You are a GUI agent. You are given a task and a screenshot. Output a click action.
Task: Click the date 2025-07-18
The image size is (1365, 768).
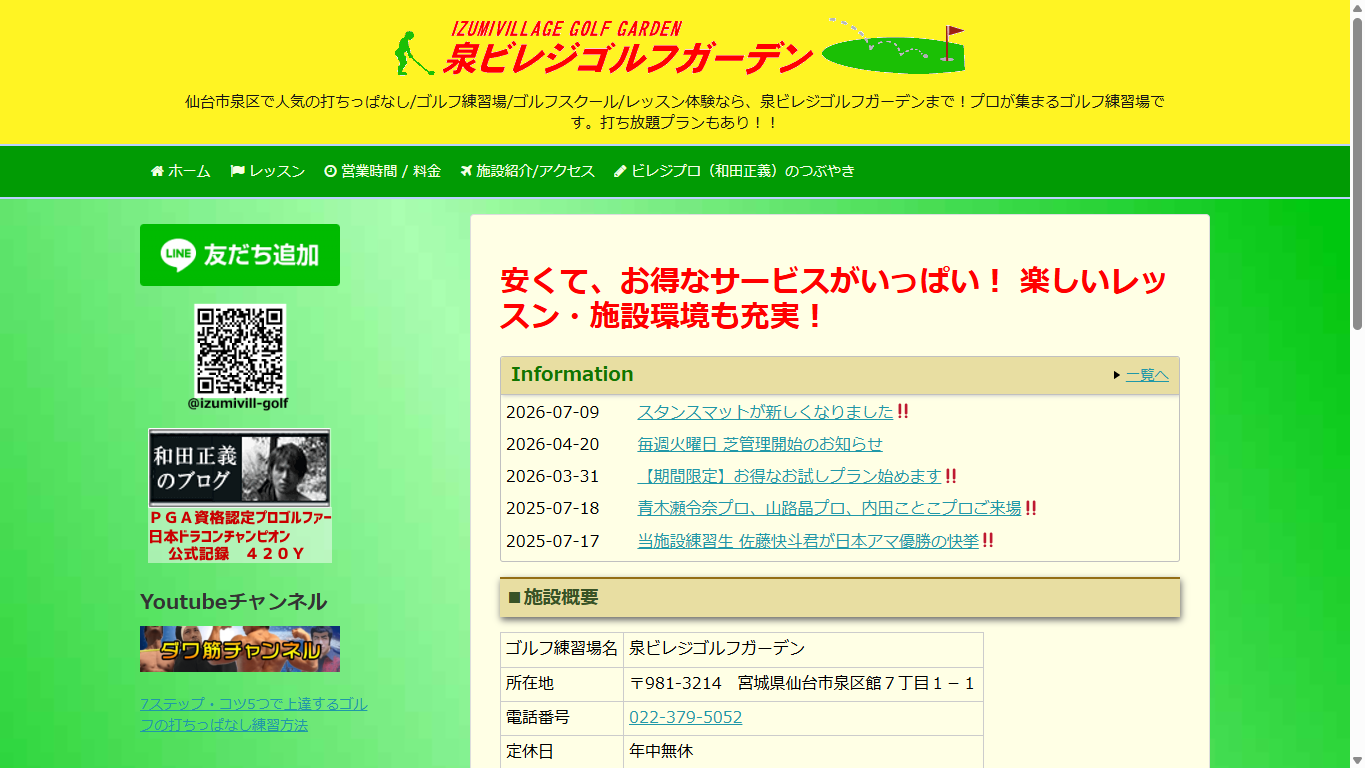552,508
